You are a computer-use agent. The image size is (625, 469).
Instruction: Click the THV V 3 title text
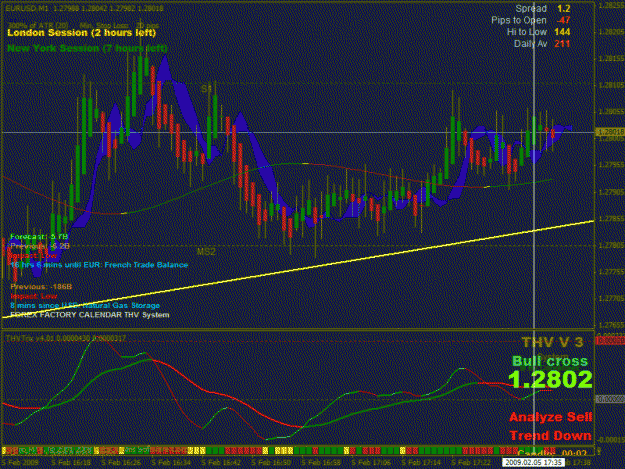552,342
